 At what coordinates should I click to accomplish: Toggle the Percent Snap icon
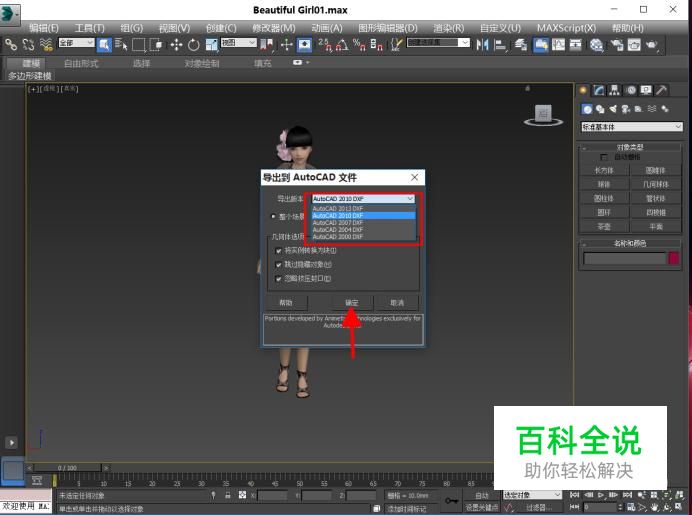pyautogui.click(x=359, y=45)
